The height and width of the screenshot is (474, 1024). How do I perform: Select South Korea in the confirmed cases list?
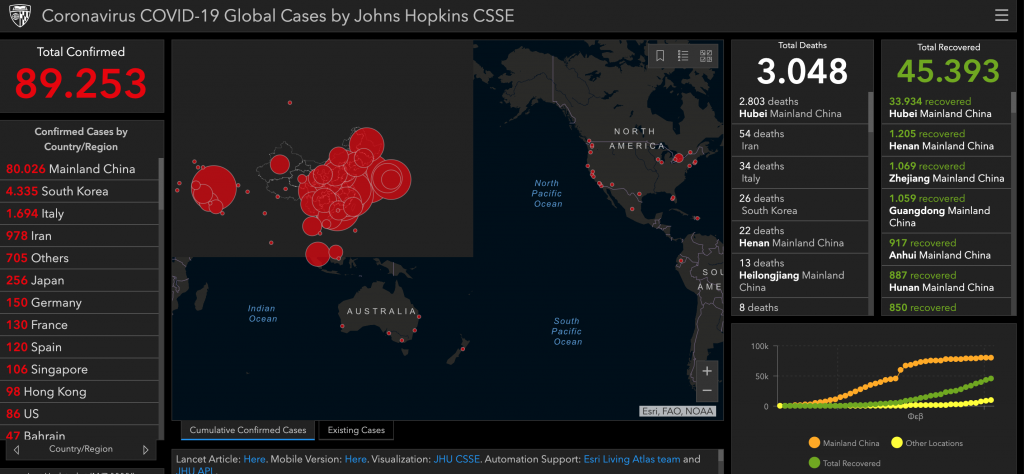coord(57,191)
